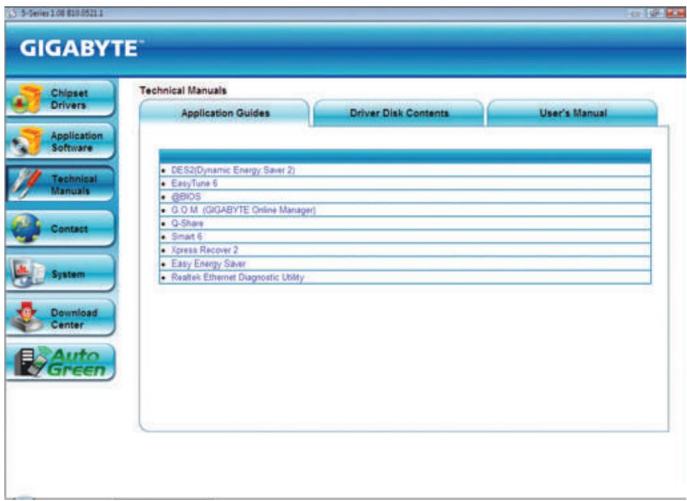
Task: Switch to the User's Manual tab
Action: [x=573, y=113]
